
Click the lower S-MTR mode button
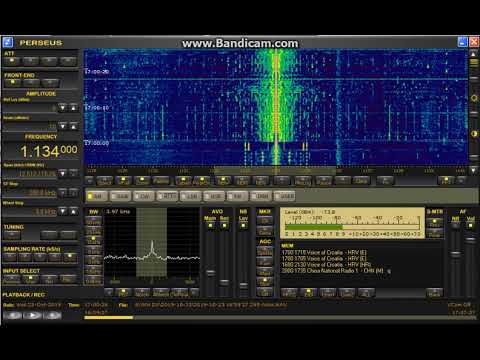[435, 233]
